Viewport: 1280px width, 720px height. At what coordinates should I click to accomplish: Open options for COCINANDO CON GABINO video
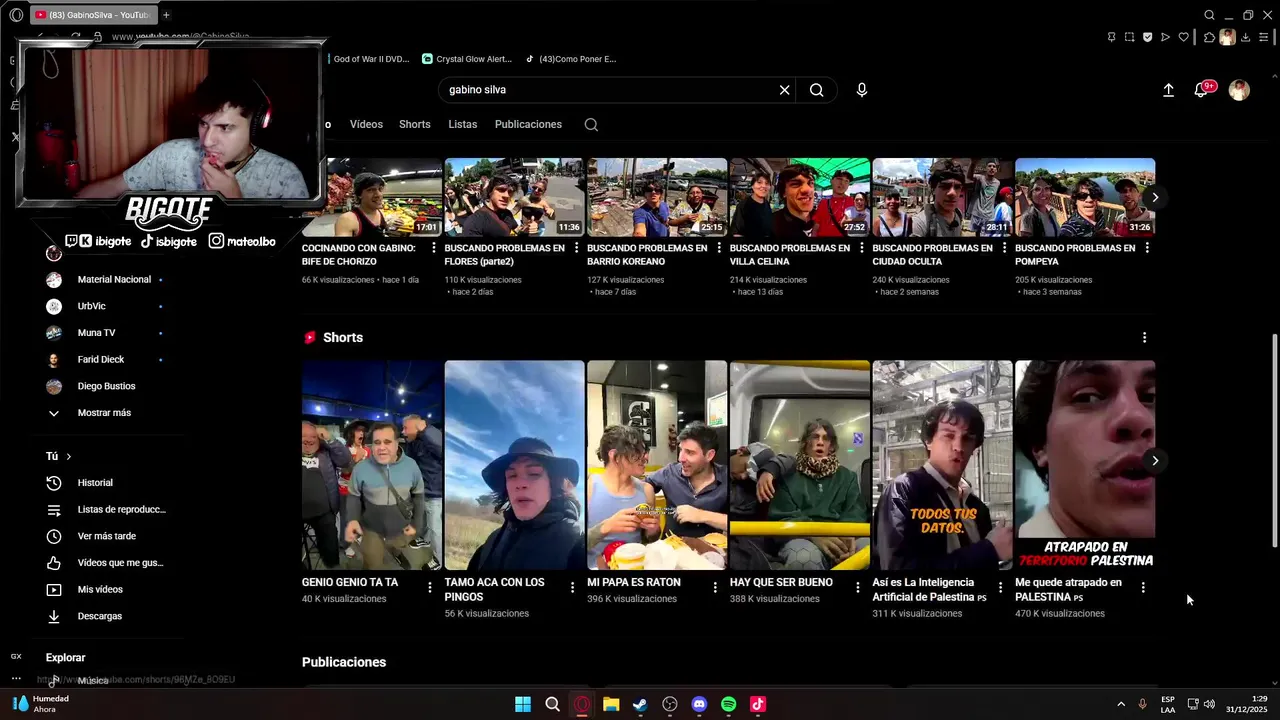433,248
